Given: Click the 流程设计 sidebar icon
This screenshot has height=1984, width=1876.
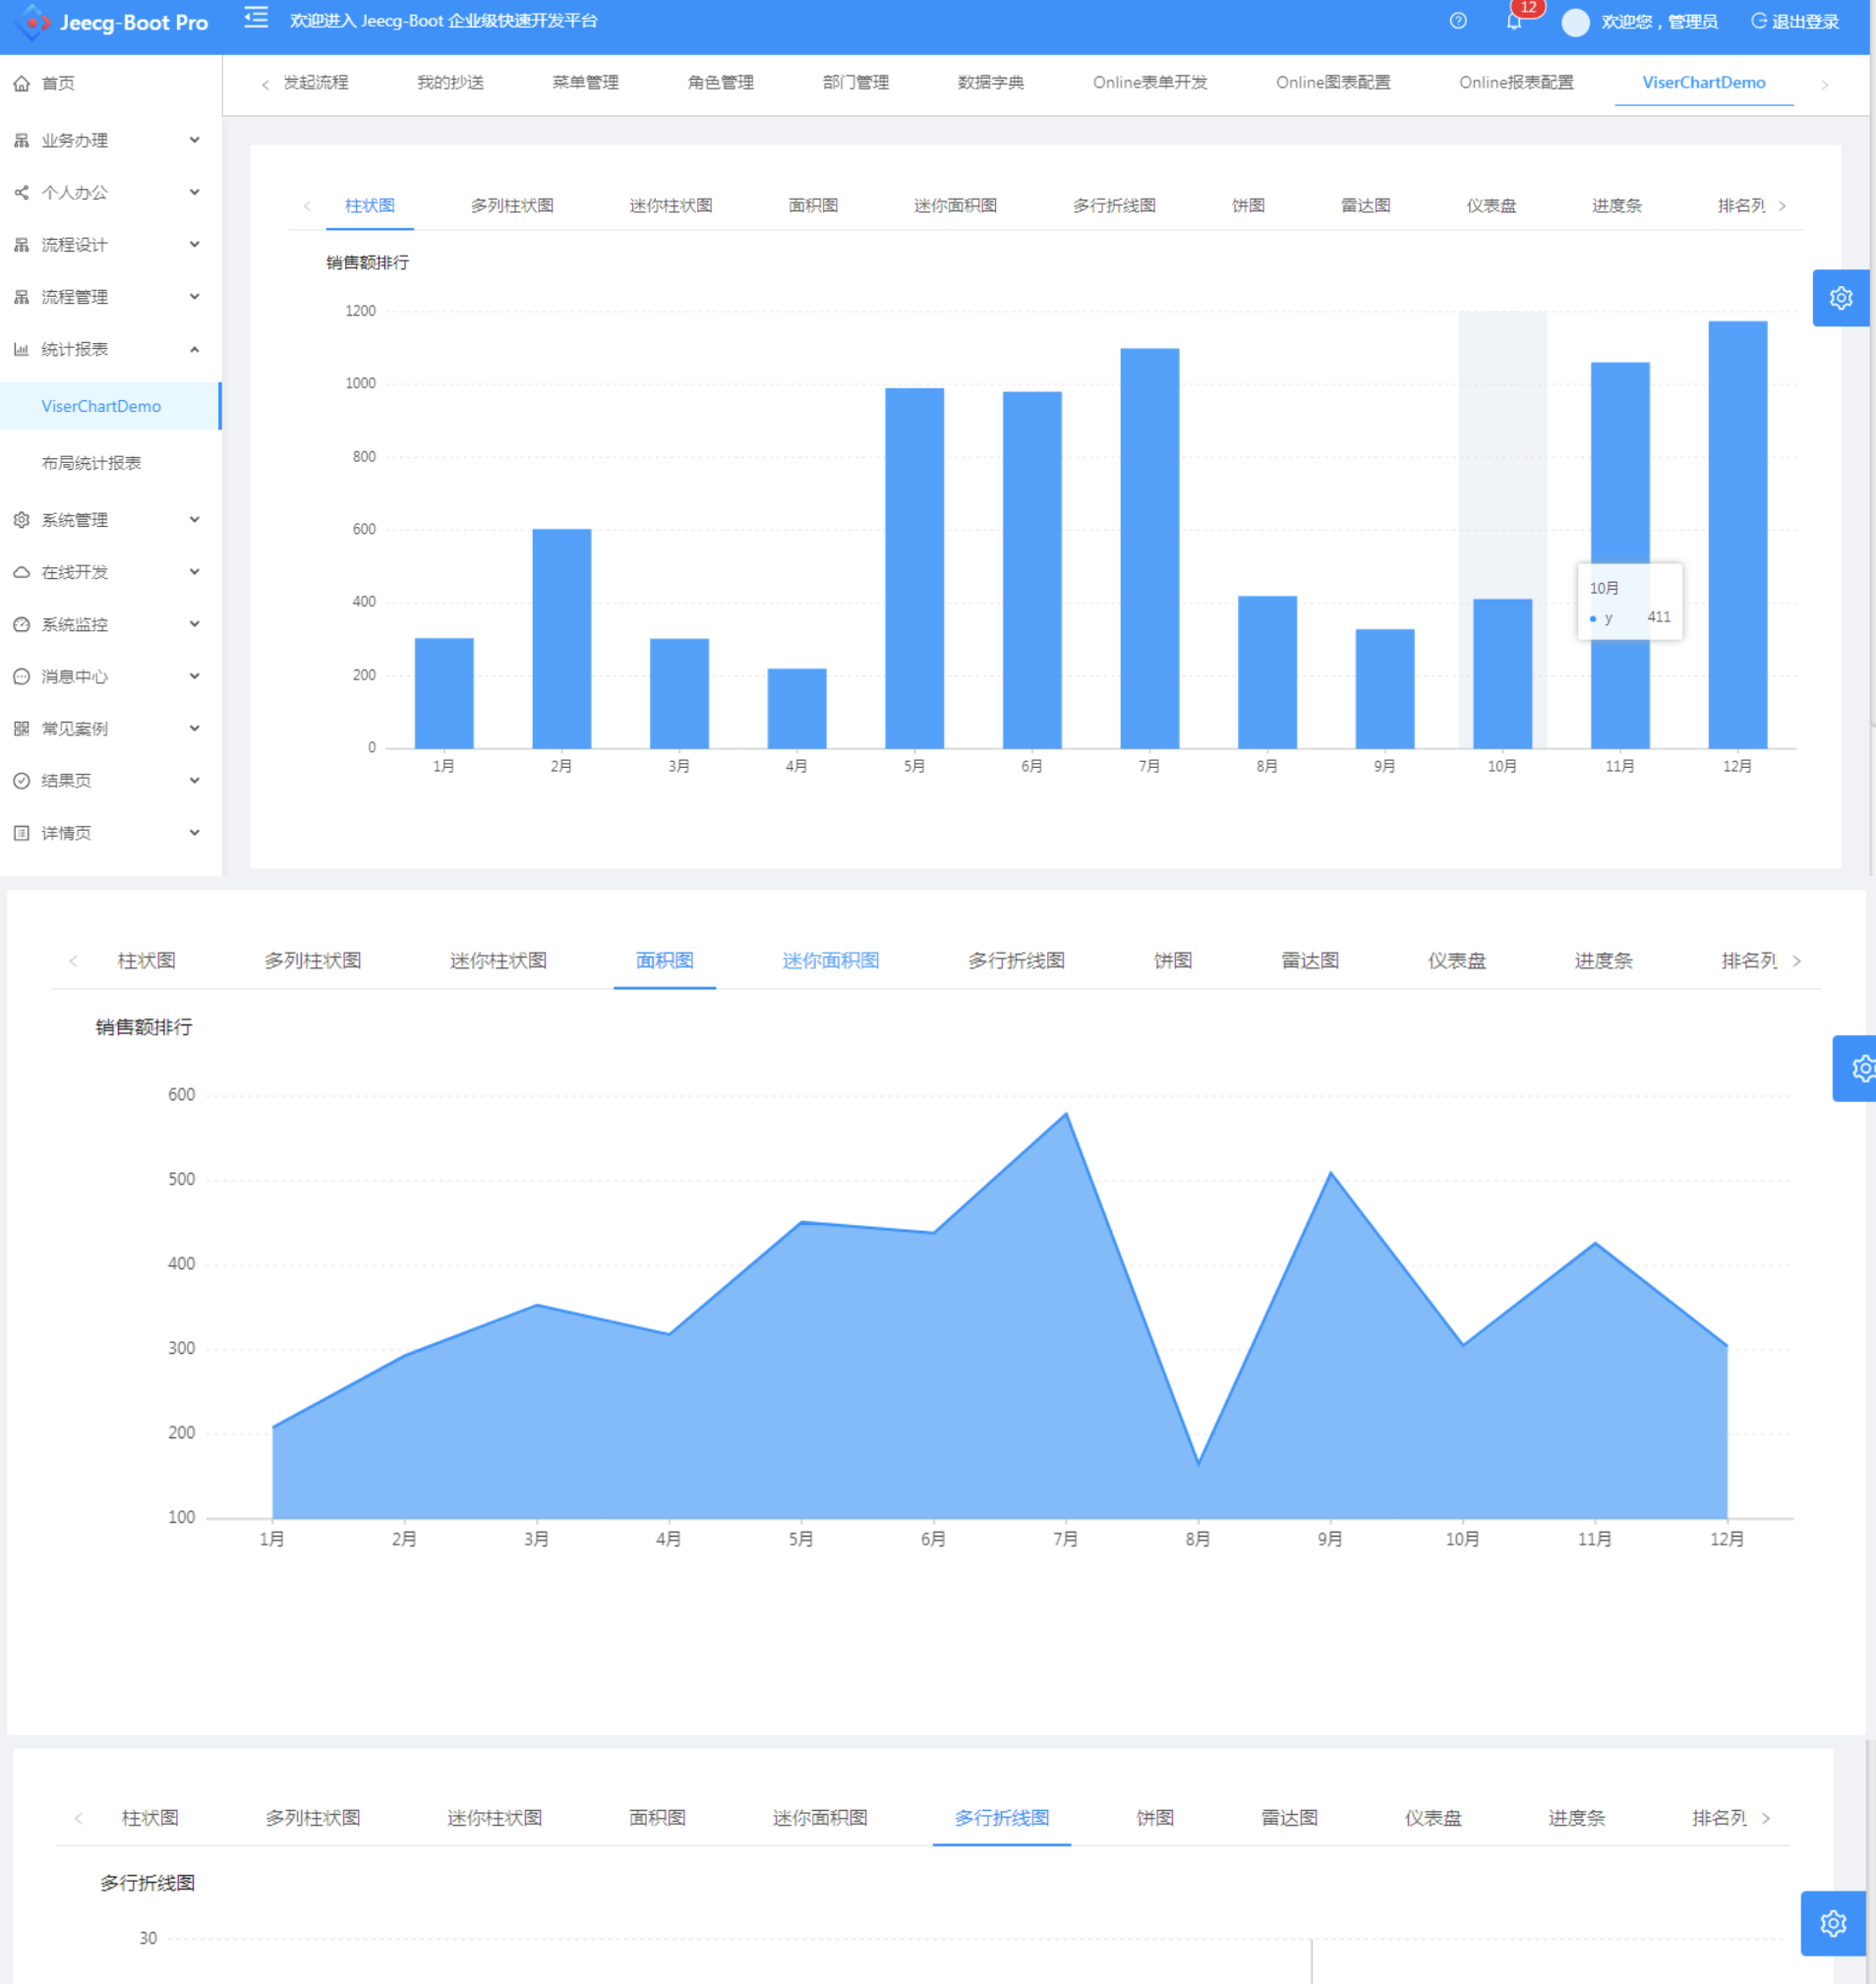Looking at the screenshot, I should click(21, 245).
